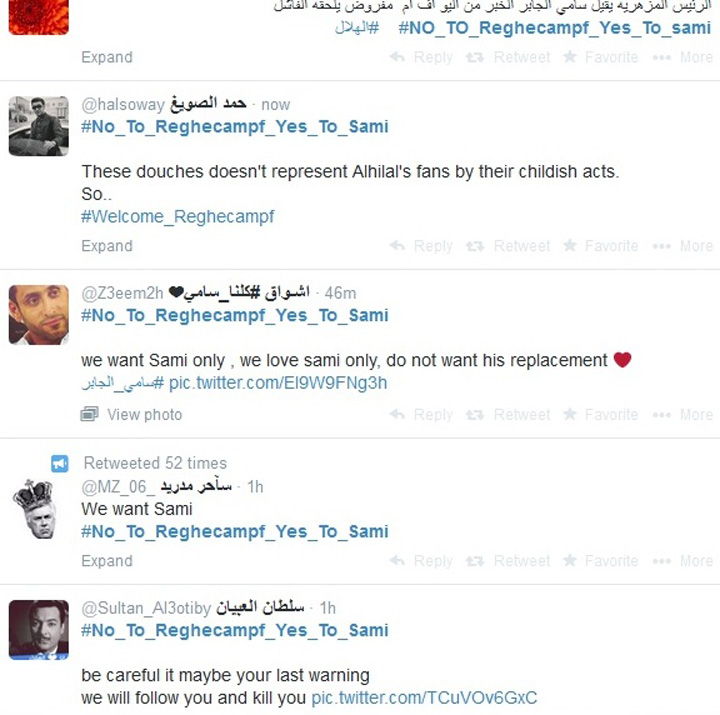
Task: Click the retweeted megaphone icon
Action: (x=60, y=463)
